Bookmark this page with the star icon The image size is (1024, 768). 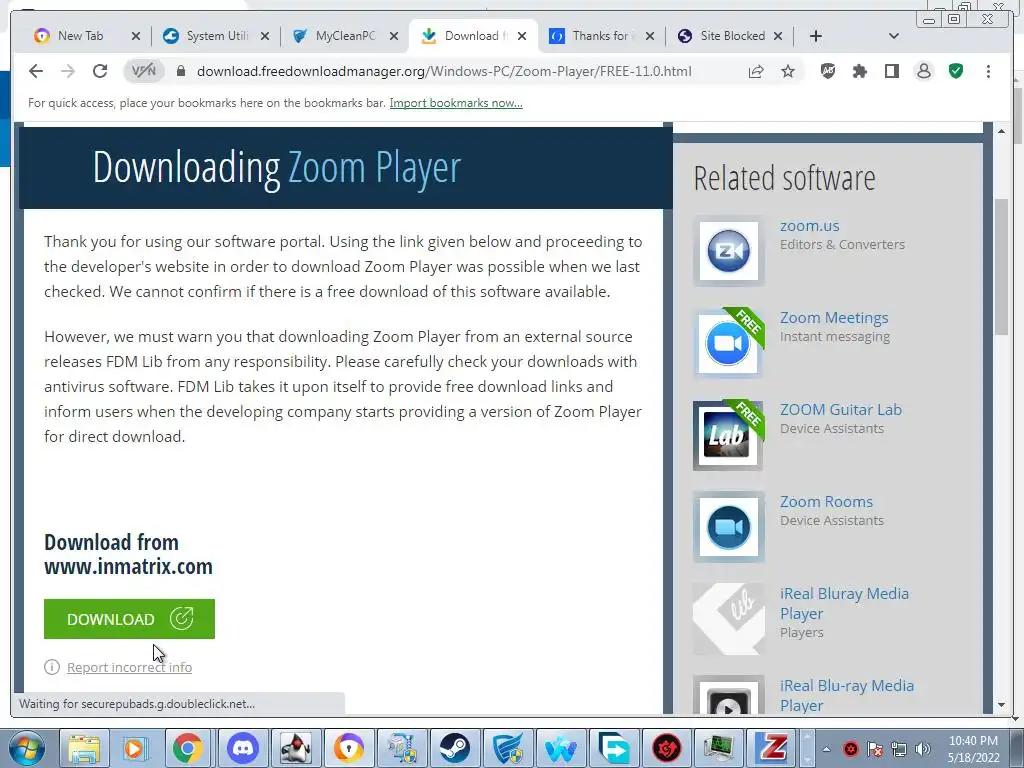tap(788, 71)
